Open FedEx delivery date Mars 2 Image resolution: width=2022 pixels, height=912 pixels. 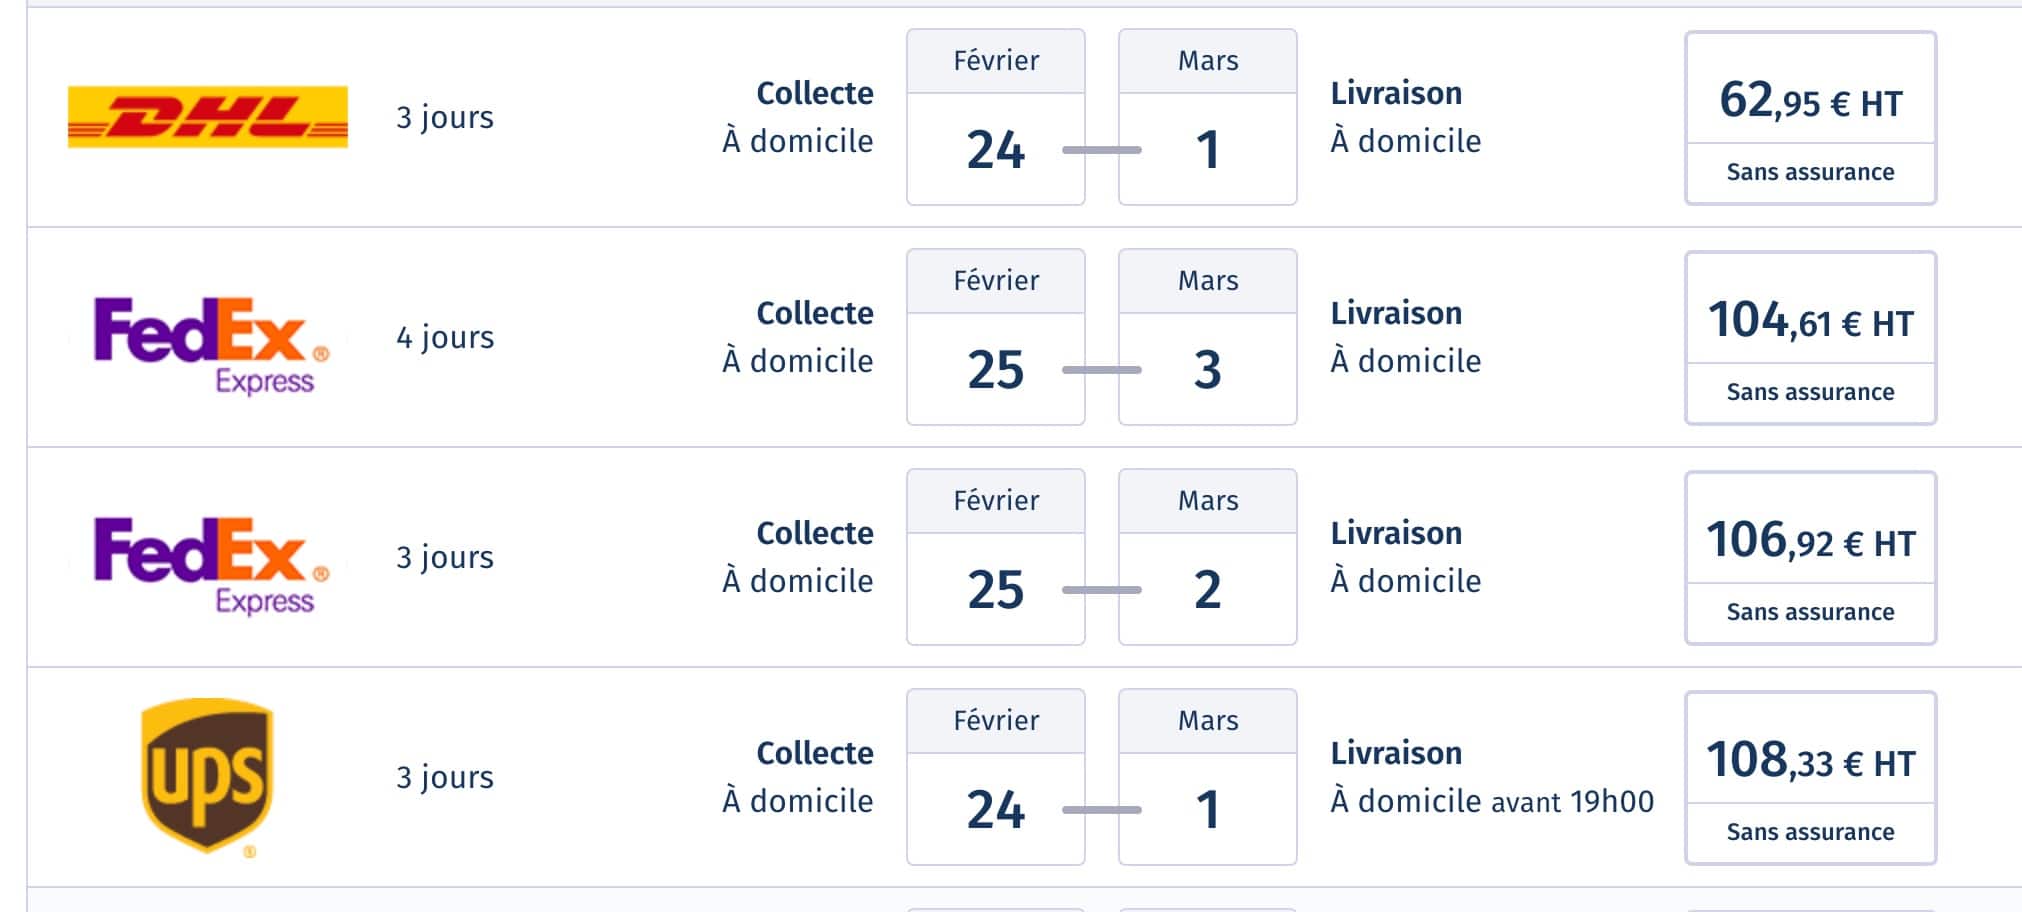[1208, 557]
